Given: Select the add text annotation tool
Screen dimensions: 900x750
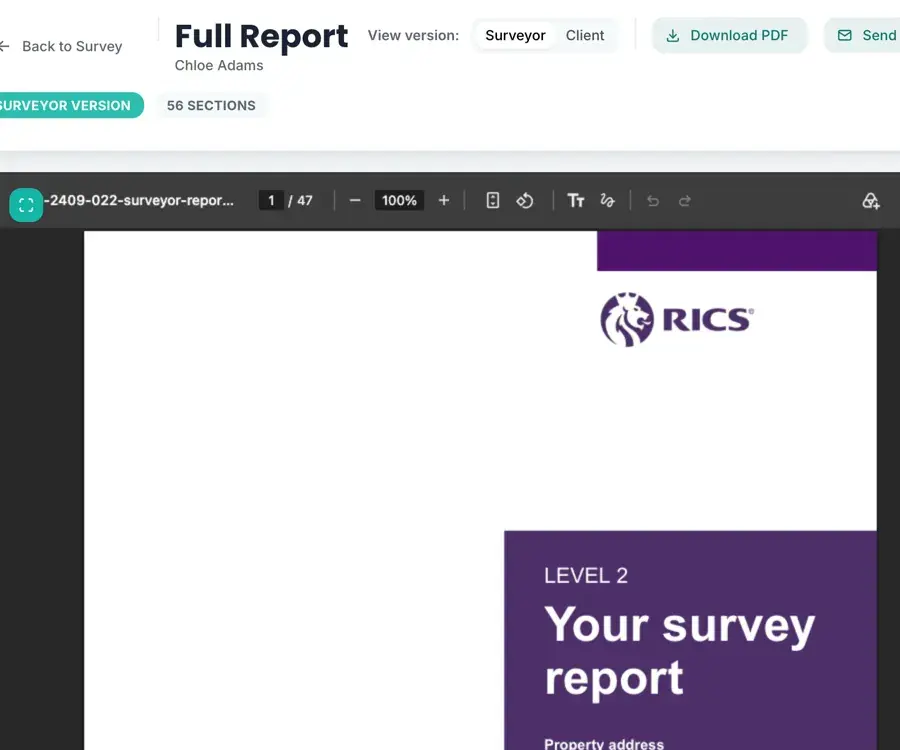Looking at the screenshot, I should pos(576,200).
